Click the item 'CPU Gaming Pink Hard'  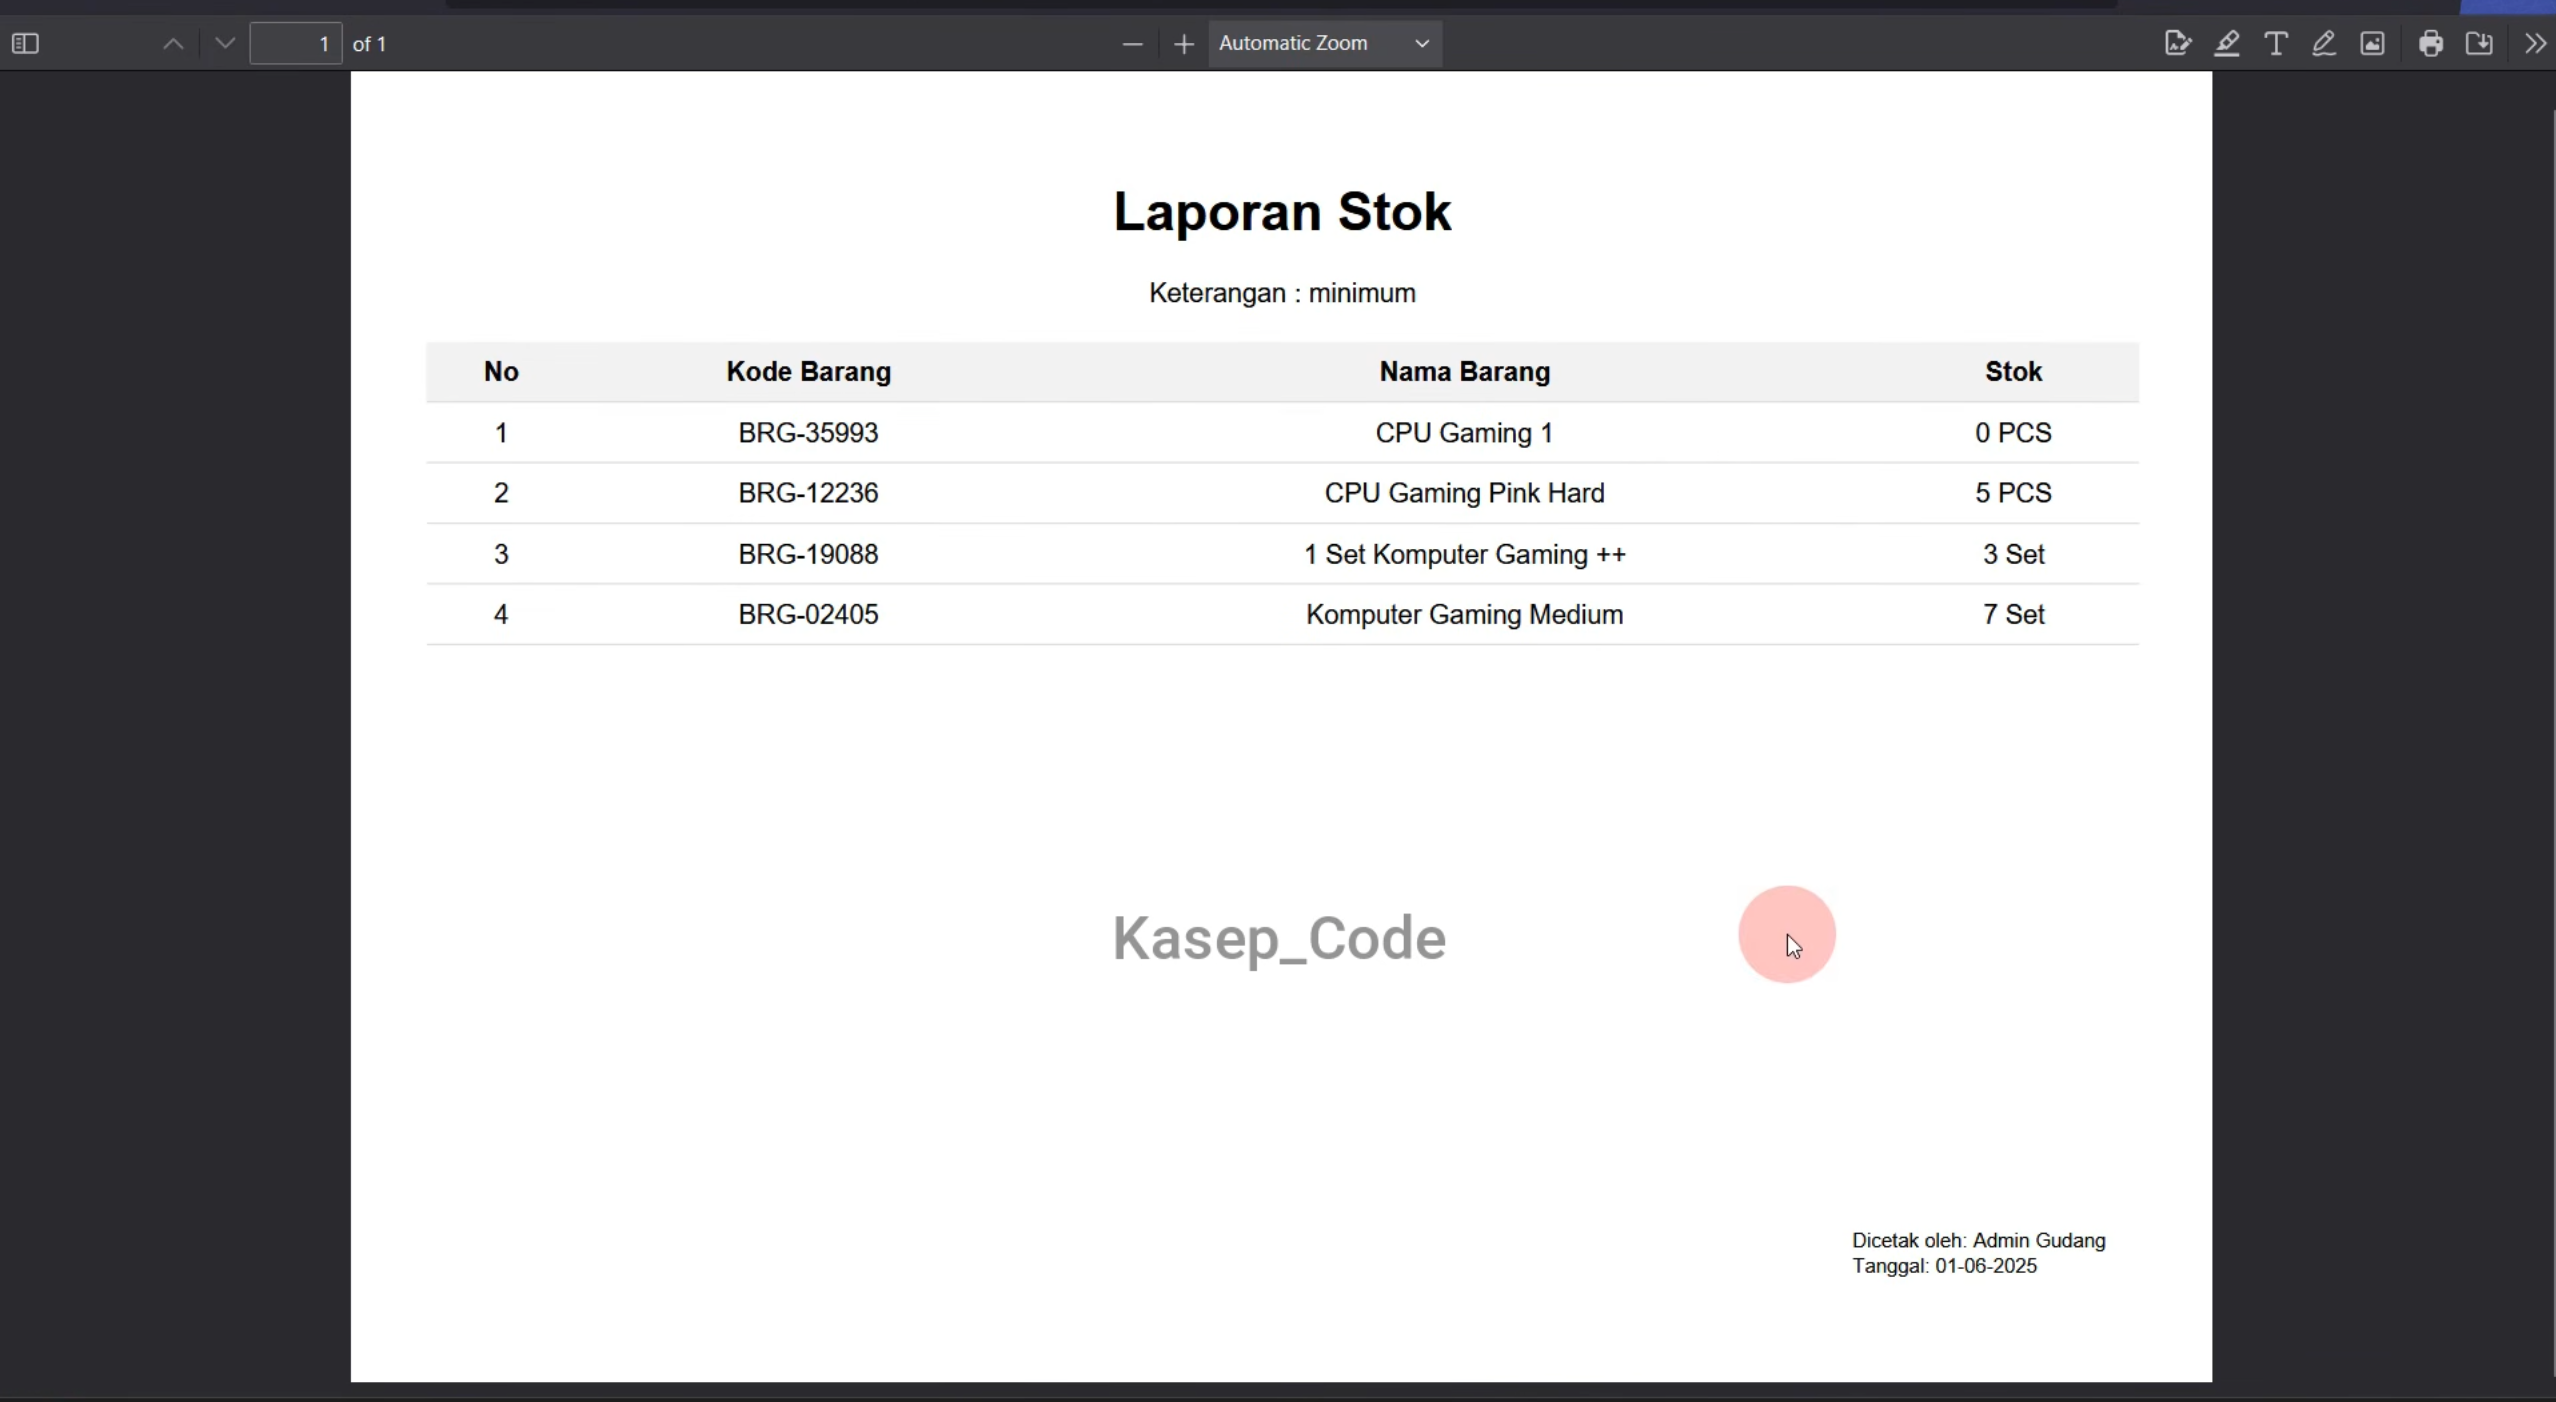click(1465, 493)
